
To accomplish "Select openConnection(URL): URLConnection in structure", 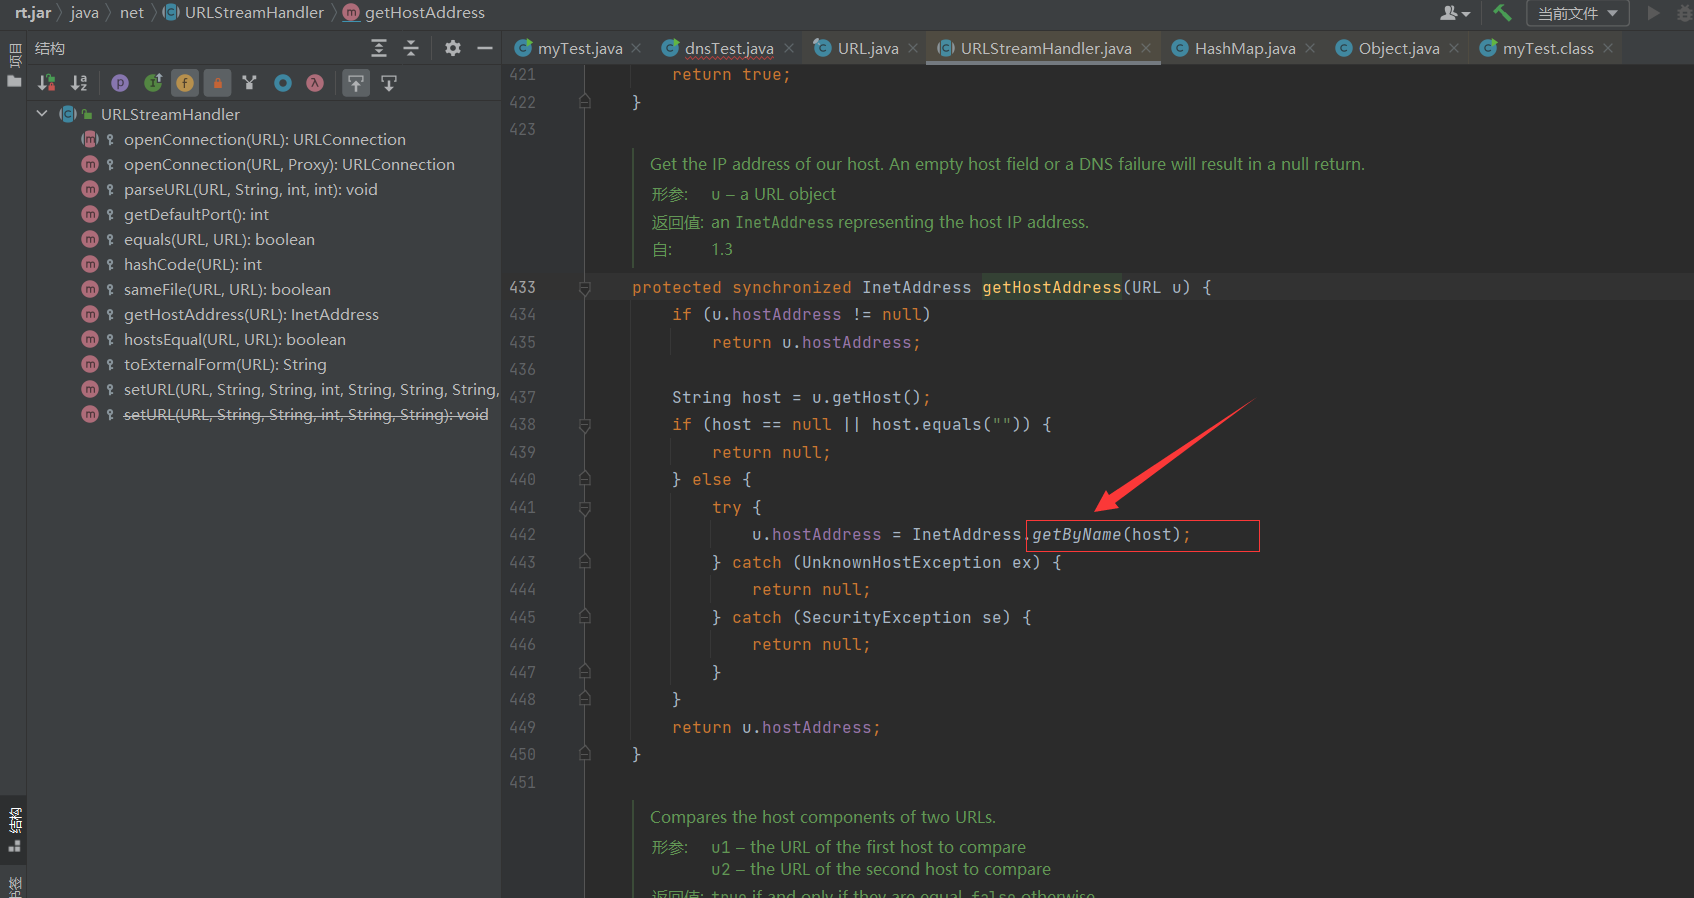I will click(265, 139).
